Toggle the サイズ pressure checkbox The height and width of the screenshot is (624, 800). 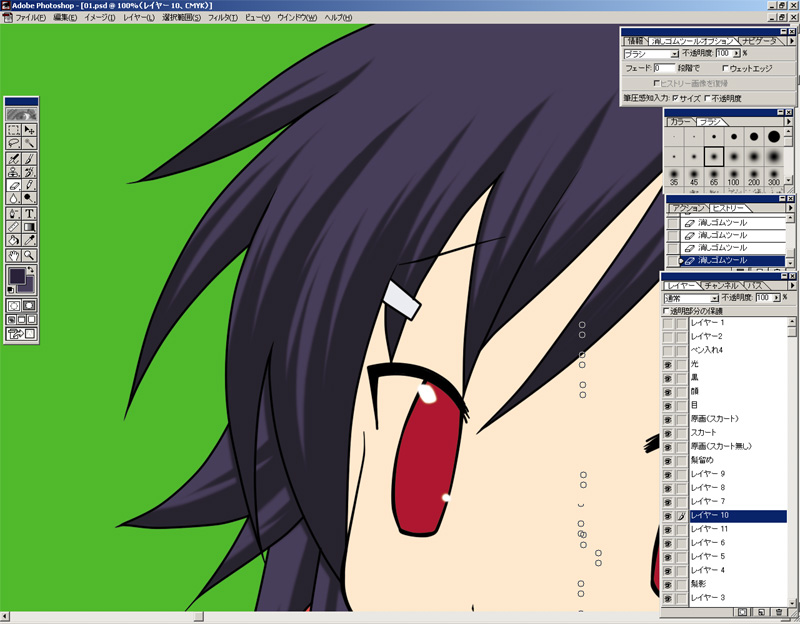click(676, 98)
